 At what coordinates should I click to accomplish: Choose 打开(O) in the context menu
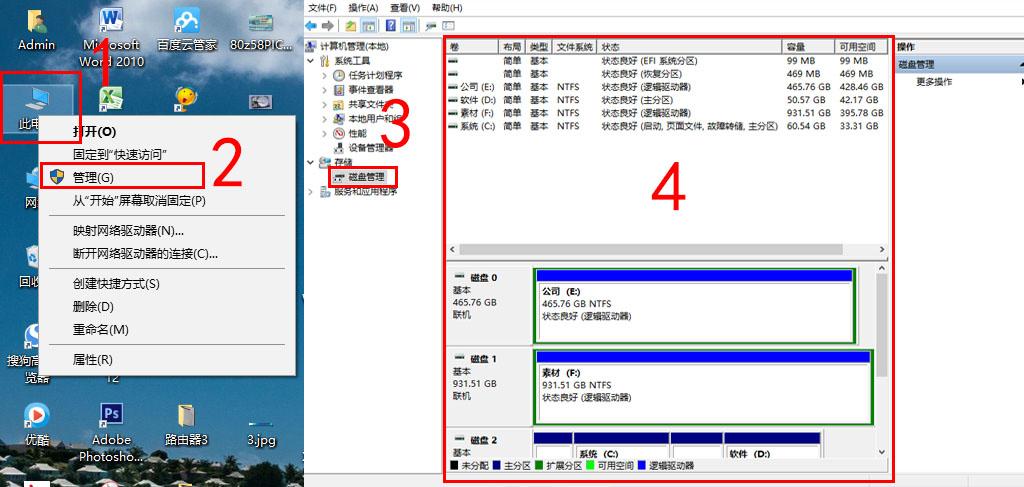point(167,132)
